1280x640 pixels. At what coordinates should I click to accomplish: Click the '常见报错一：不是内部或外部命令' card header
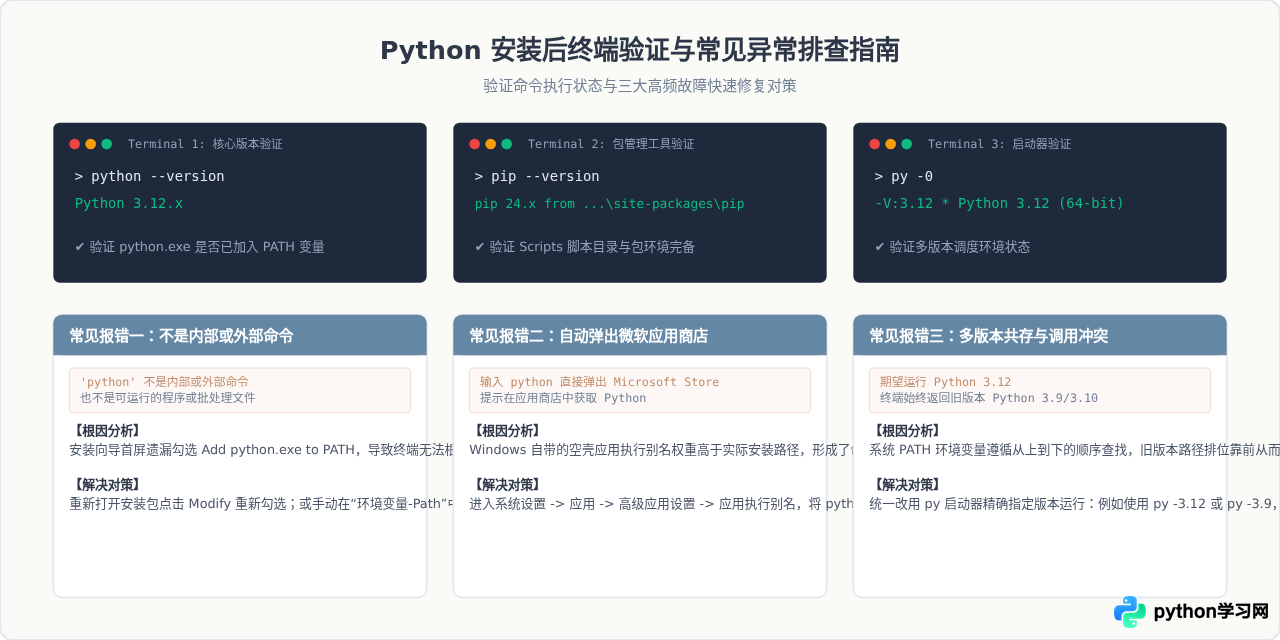(x=240, y=336)
